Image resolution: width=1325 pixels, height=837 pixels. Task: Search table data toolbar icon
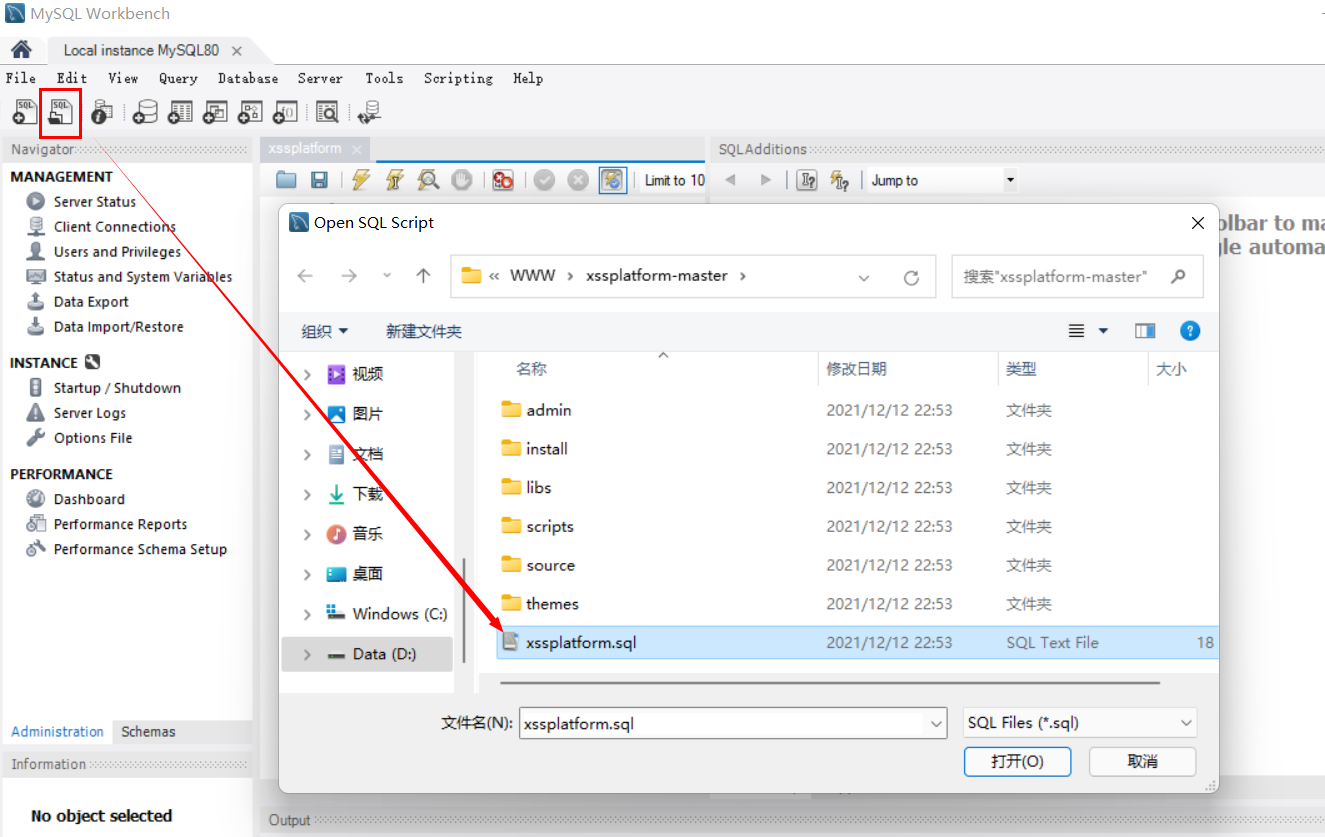pyautogui.click(x=327, y=112)
